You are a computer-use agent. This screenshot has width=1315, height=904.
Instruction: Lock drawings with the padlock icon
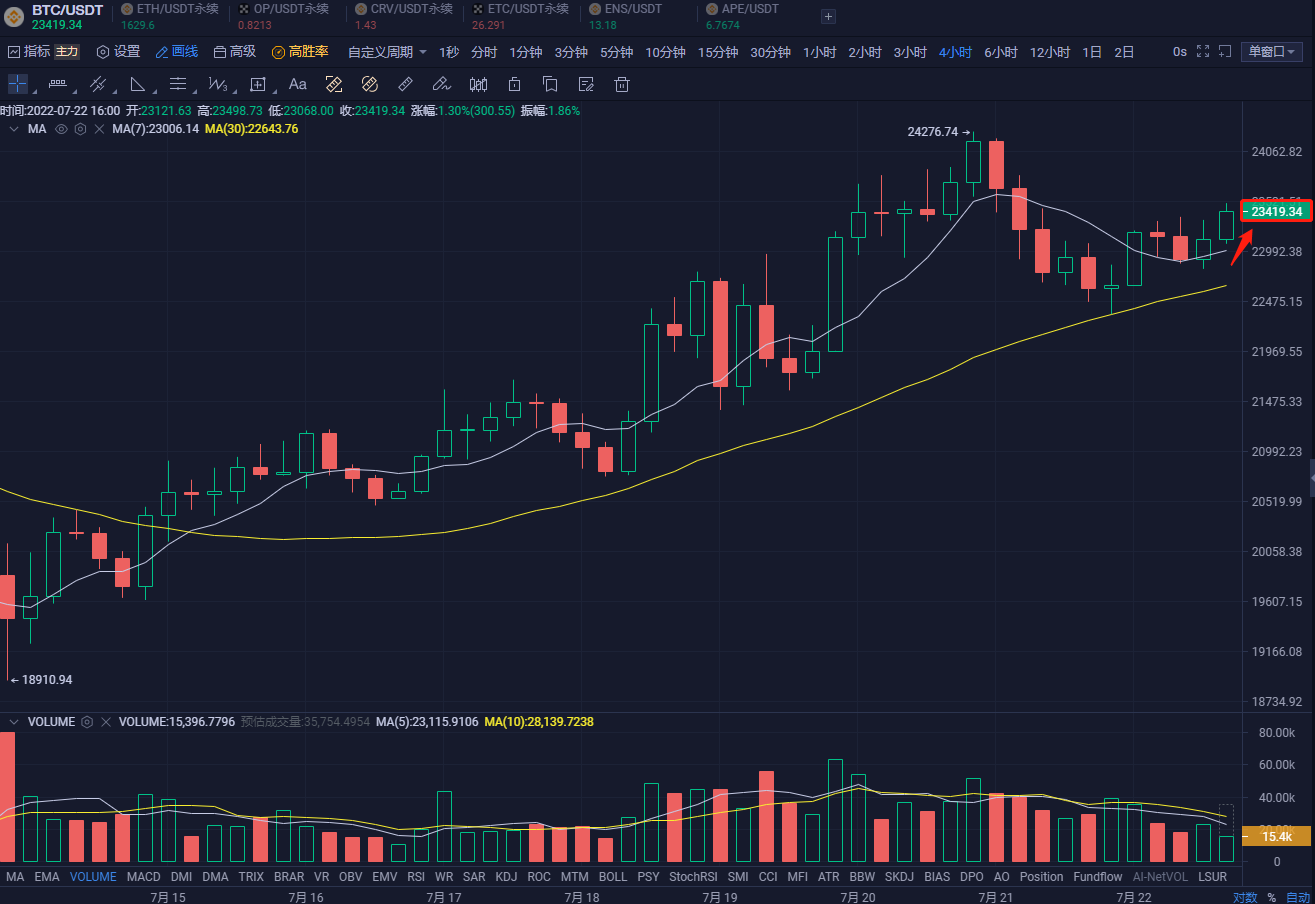pos(514,84)
